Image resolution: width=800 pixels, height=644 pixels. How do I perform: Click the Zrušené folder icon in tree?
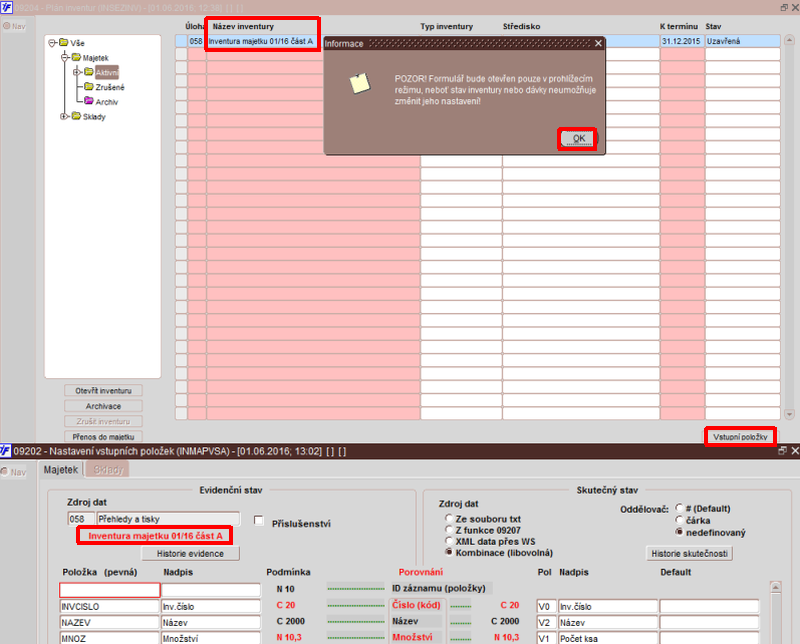89,86
